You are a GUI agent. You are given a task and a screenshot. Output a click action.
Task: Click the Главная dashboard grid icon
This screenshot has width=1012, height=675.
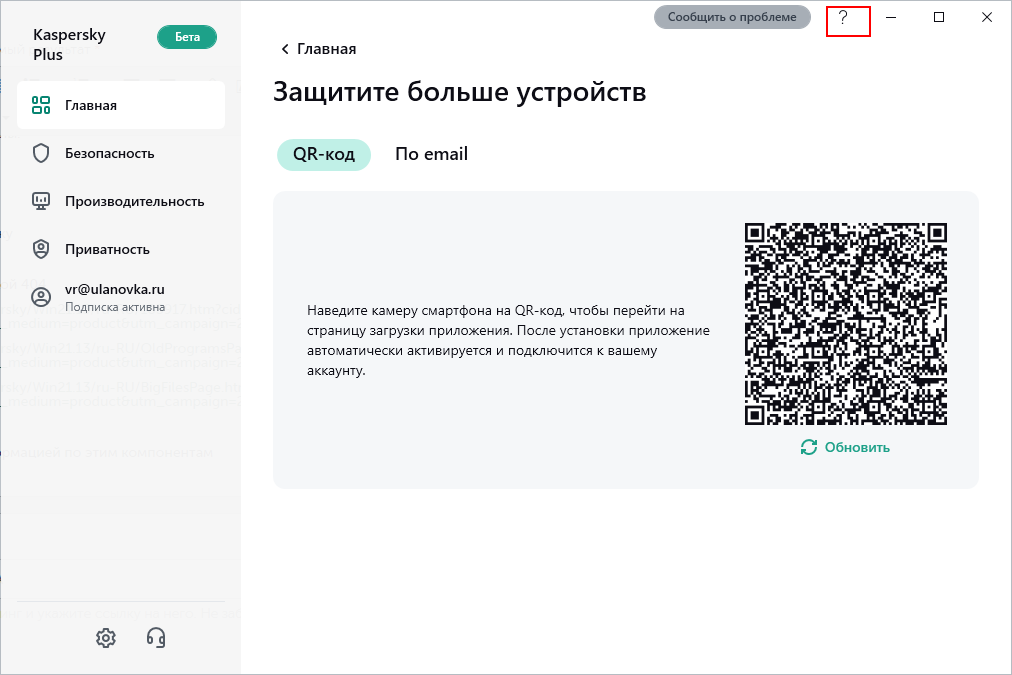(41, 105)
